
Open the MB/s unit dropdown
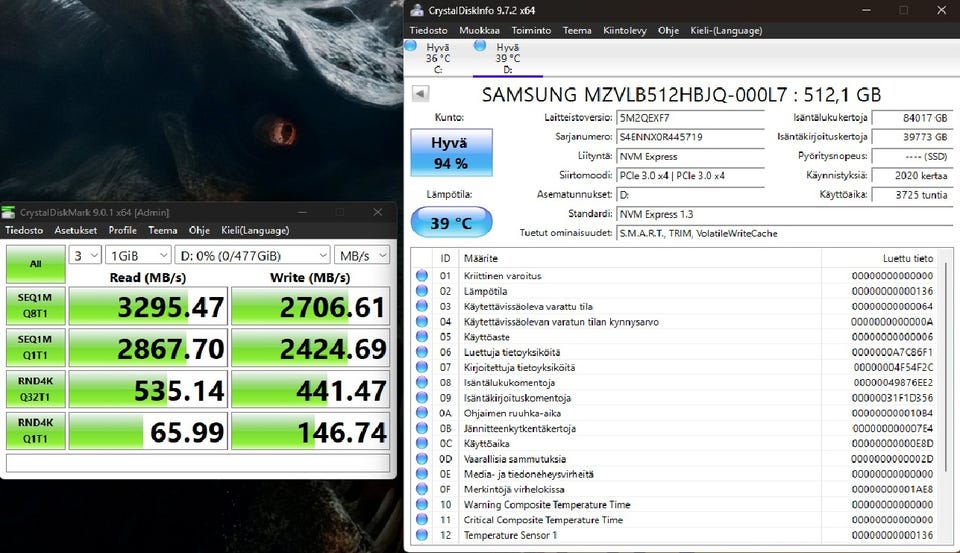pos(361,255)
